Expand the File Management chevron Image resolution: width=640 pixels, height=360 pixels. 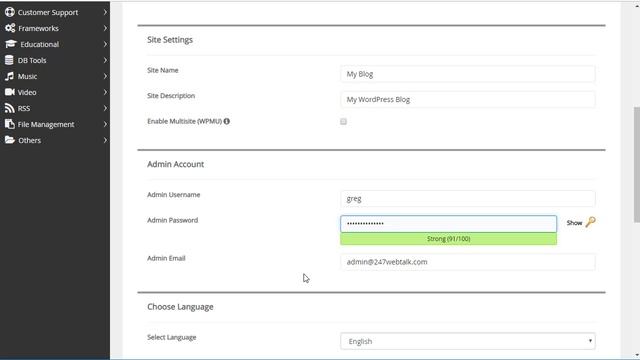(x=105, y=124)
